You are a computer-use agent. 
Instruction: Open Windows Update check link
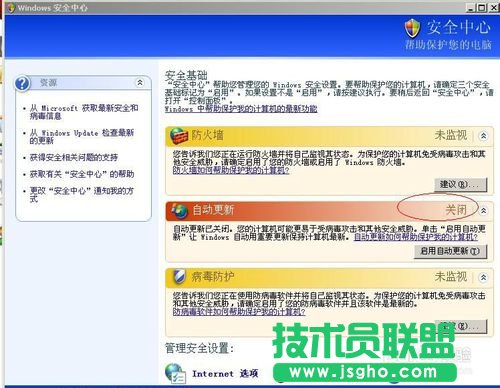click(x=82, y=137)
